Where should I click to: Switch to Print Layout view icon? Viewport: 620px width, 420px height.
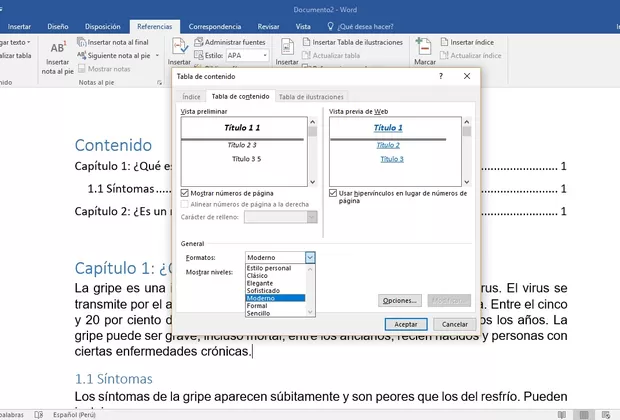(584, 415)
